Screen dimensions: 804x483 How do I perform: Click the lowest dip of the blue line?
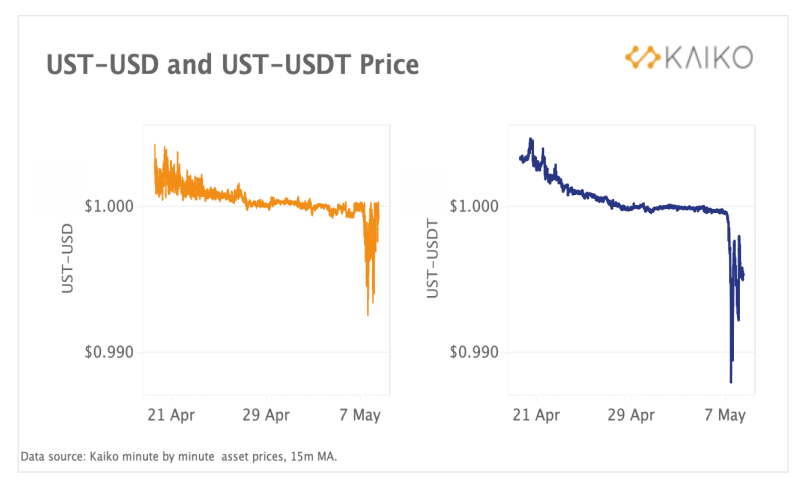point(731,380)
